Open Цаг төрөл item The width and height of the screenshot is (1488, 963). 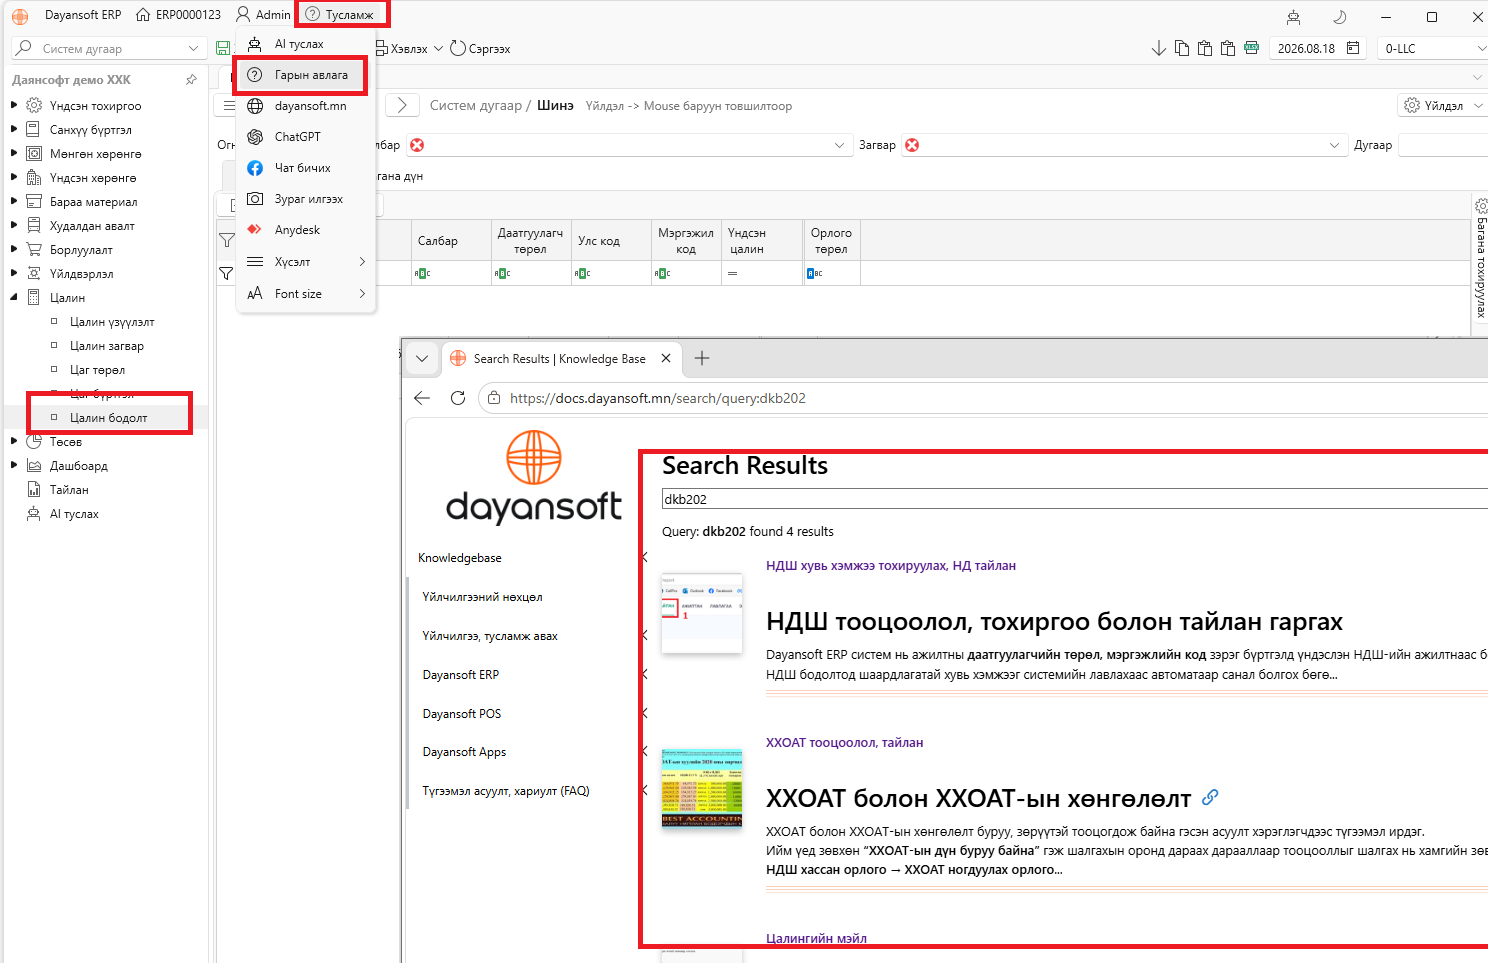click(x=97, y=370)
